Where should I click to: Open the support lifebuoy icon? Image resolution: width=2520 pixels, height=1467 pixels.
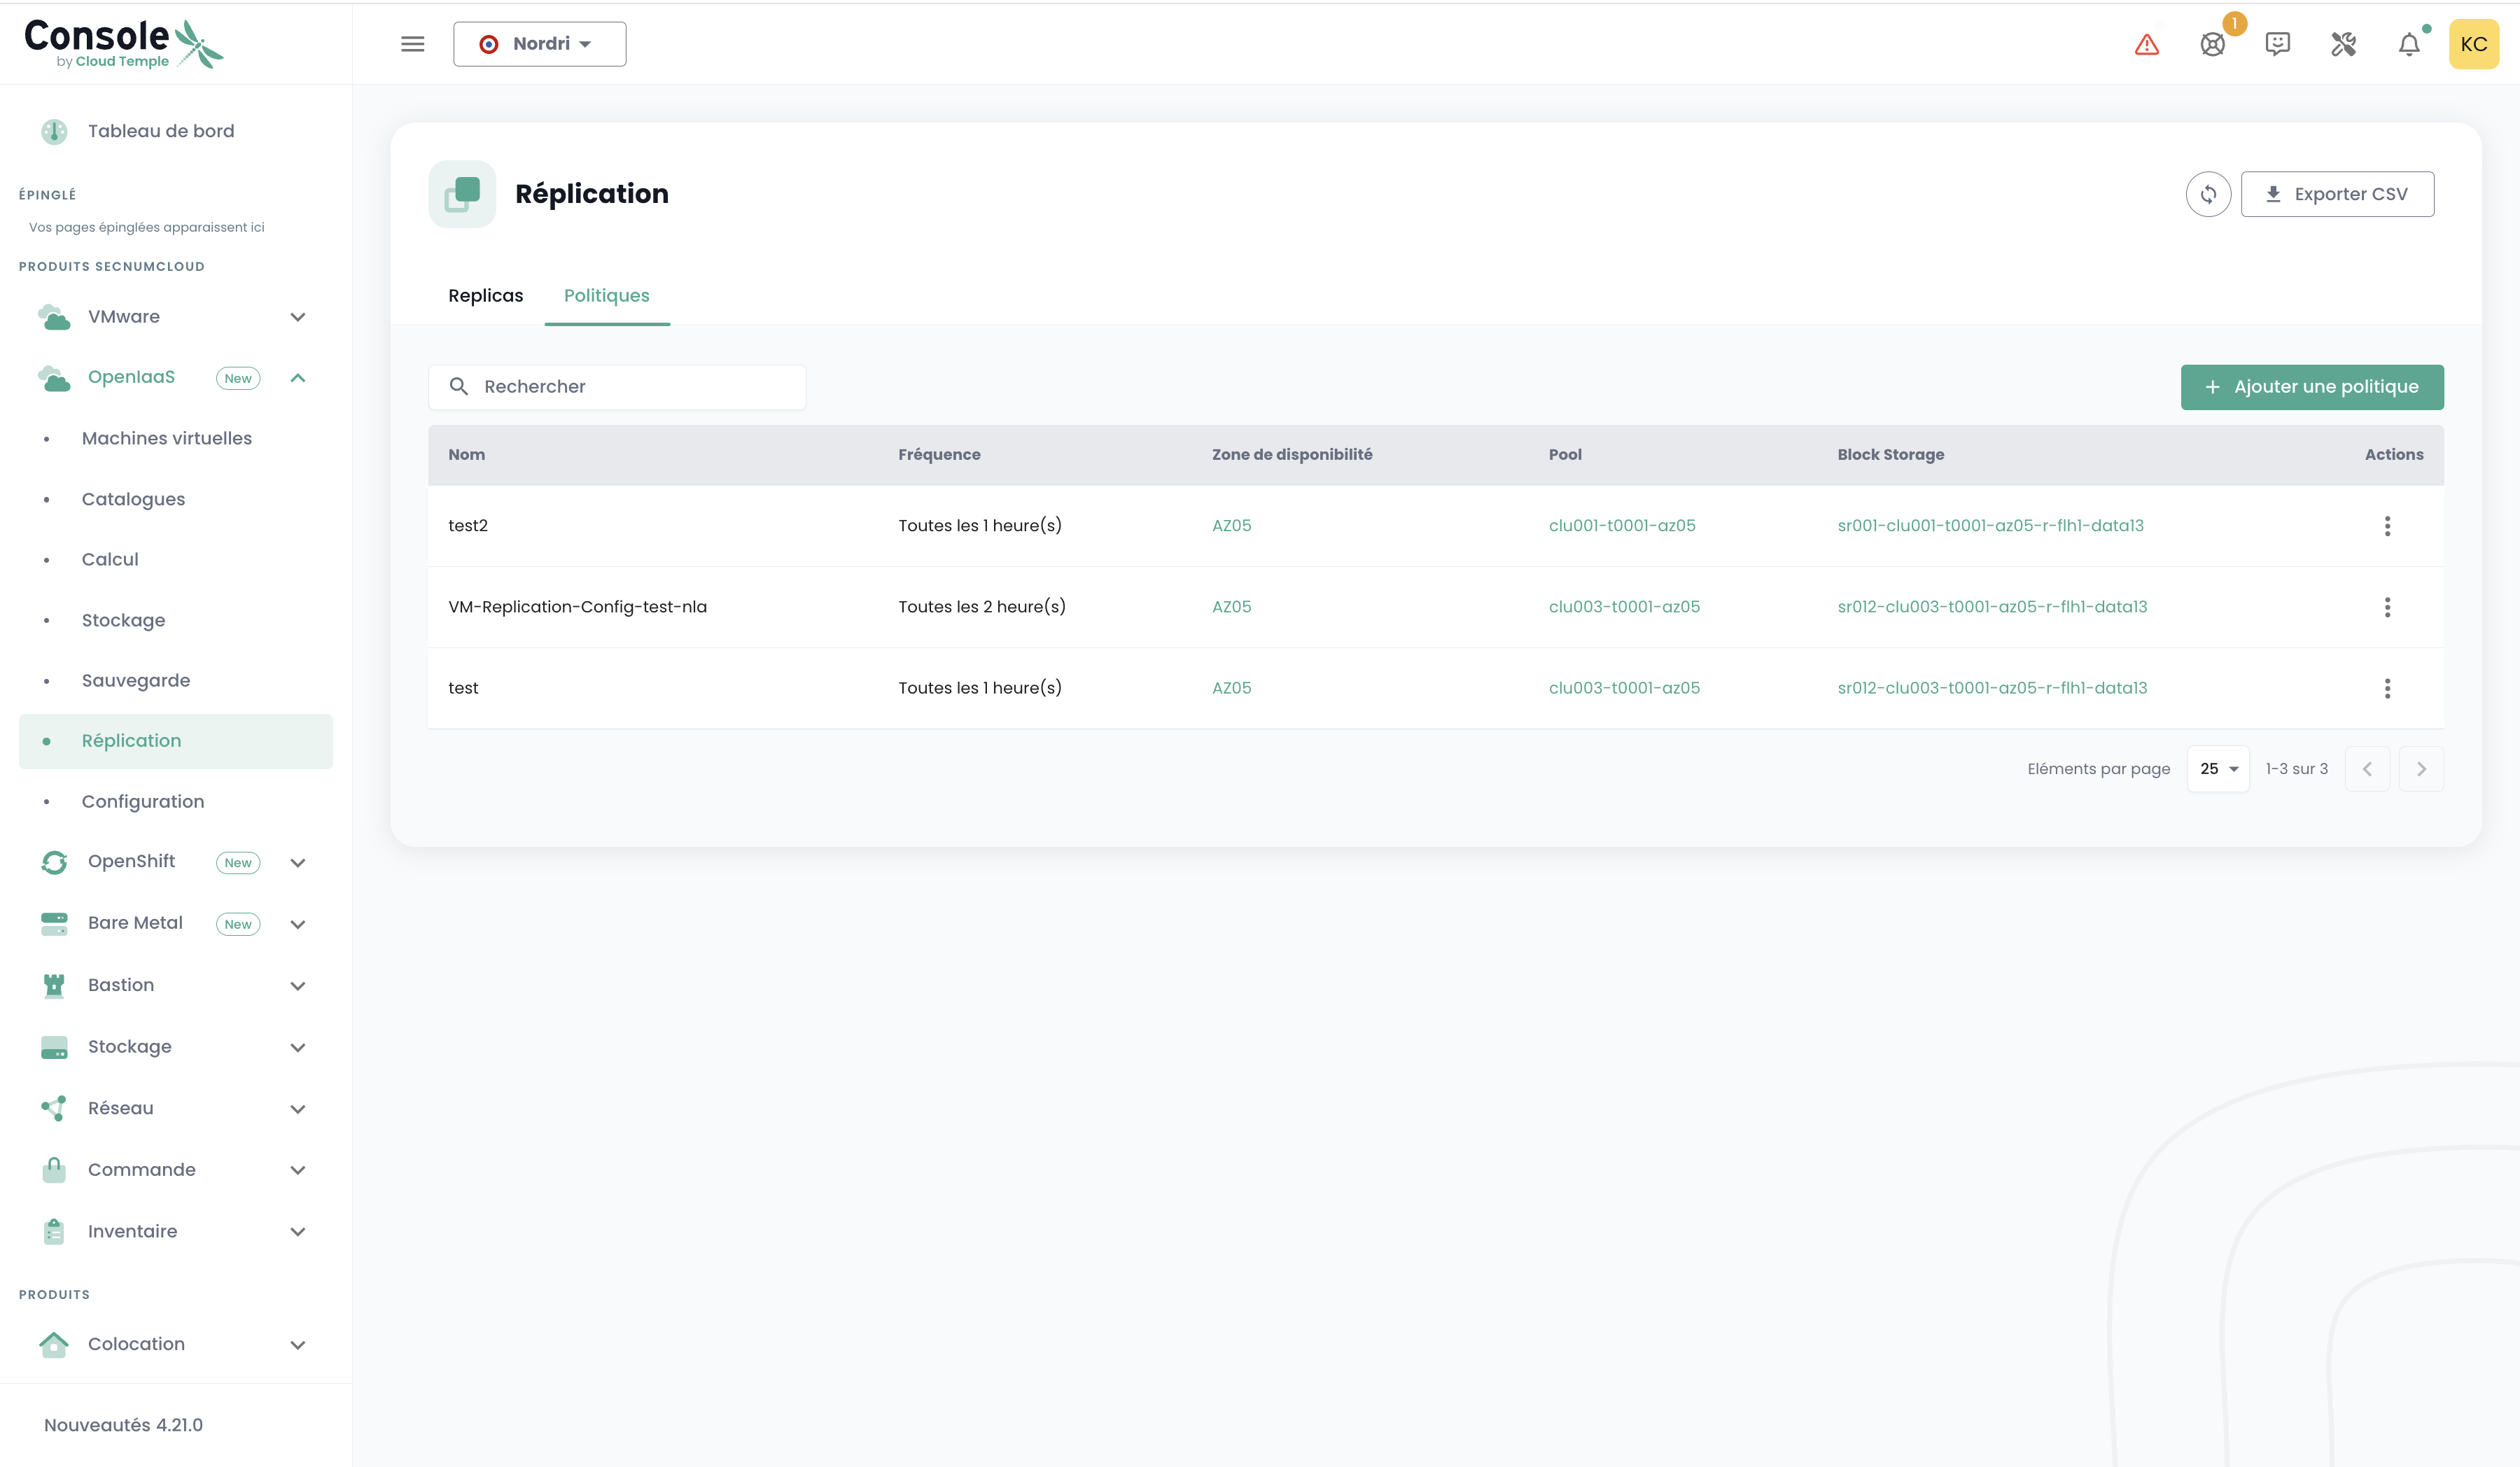click(2212, 44)
